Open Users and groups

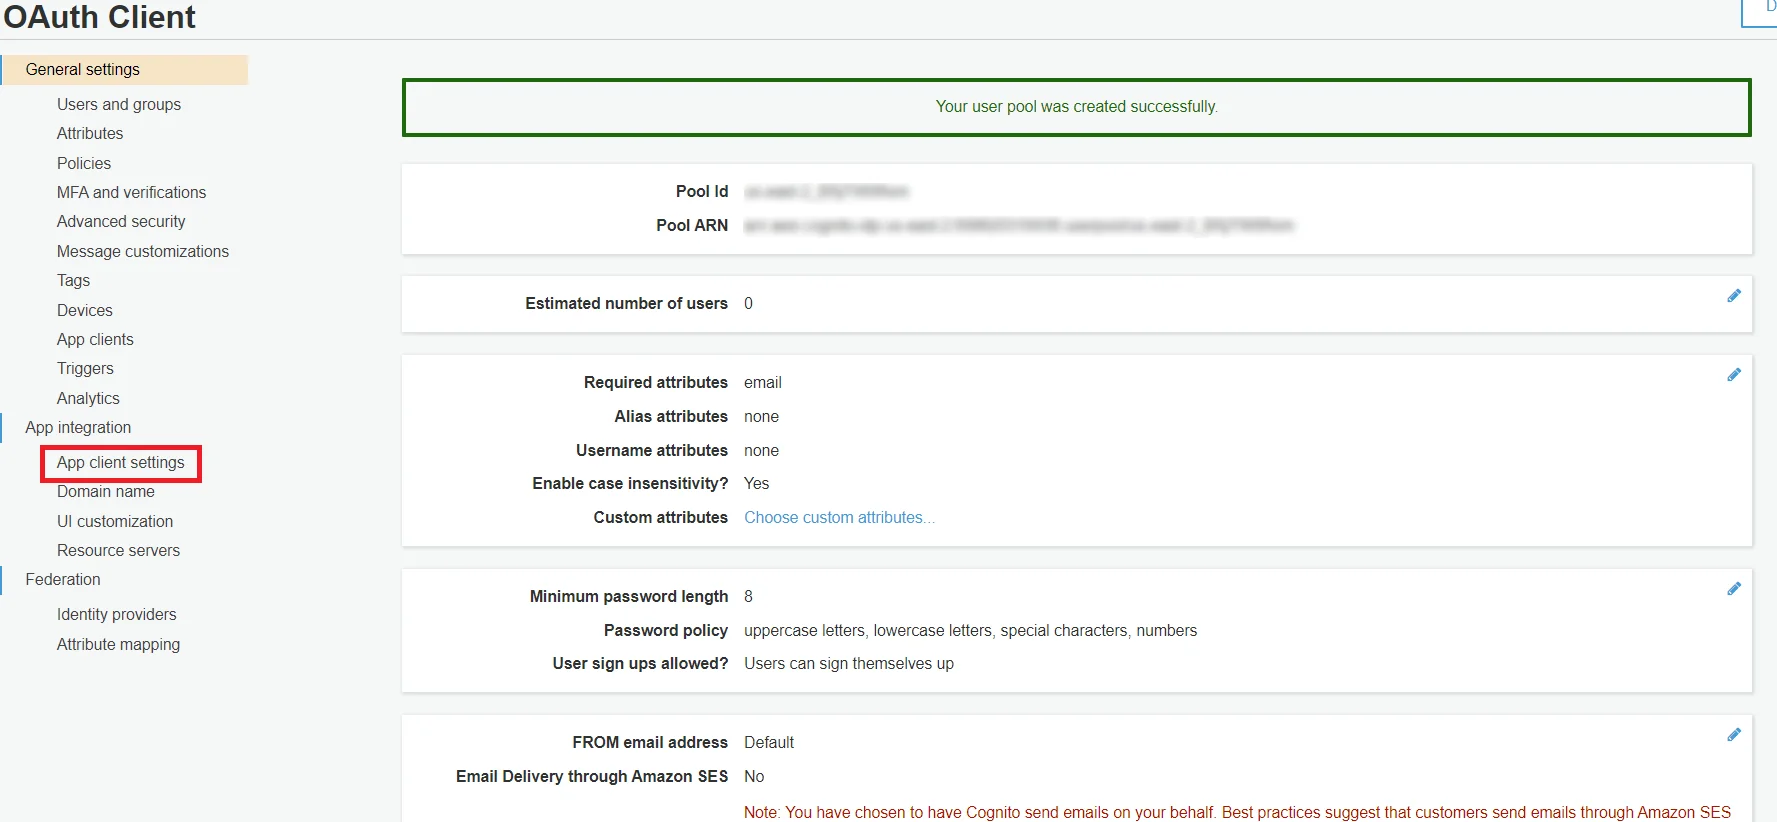(119, 104)
